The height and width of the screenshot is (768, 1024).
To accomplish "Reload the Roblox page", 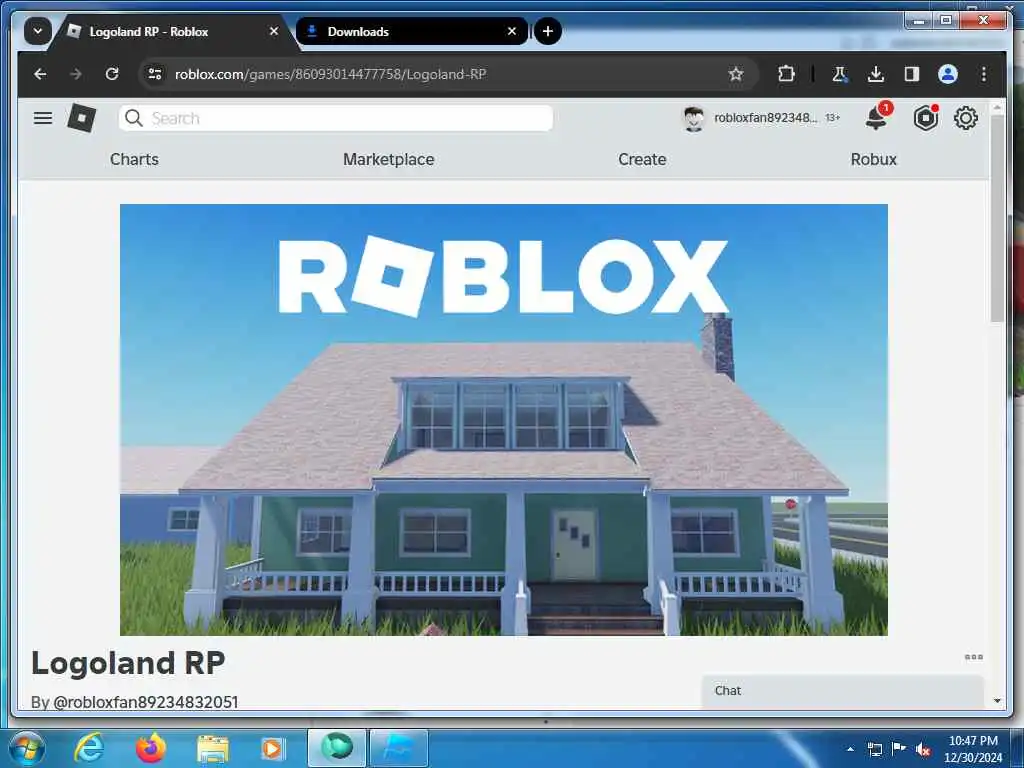I will (x=112, y=74).
